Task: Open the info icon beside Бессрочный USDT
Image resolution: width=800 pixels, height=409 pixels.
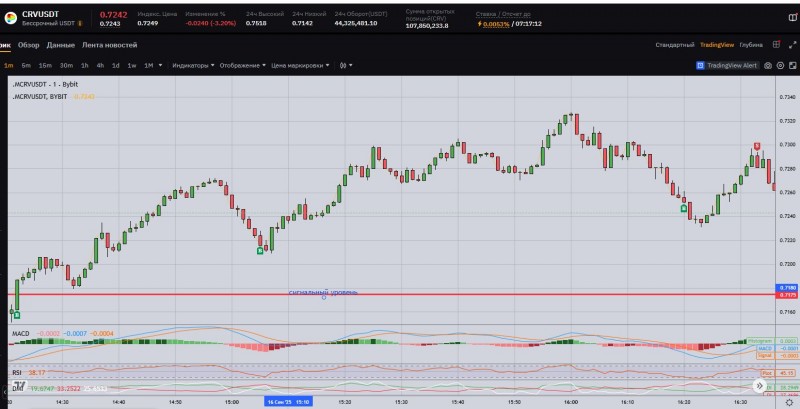Action: (80, 23)
